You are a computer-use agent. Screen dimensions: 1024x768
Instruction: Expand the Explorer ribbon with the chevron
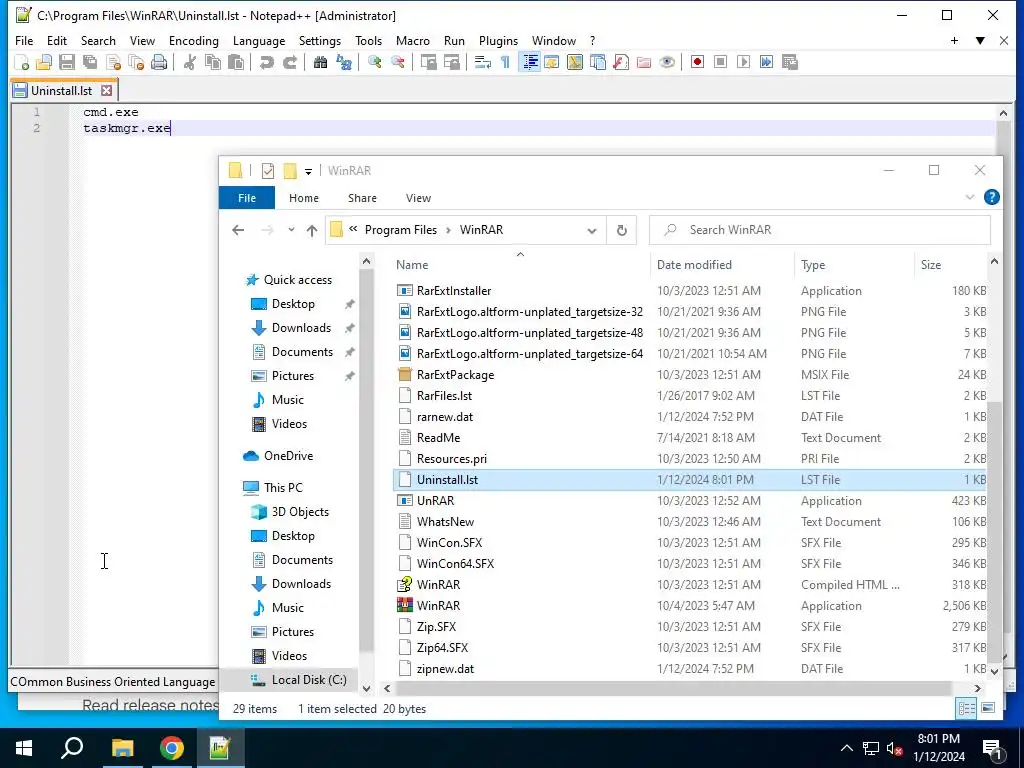[970, 197]
